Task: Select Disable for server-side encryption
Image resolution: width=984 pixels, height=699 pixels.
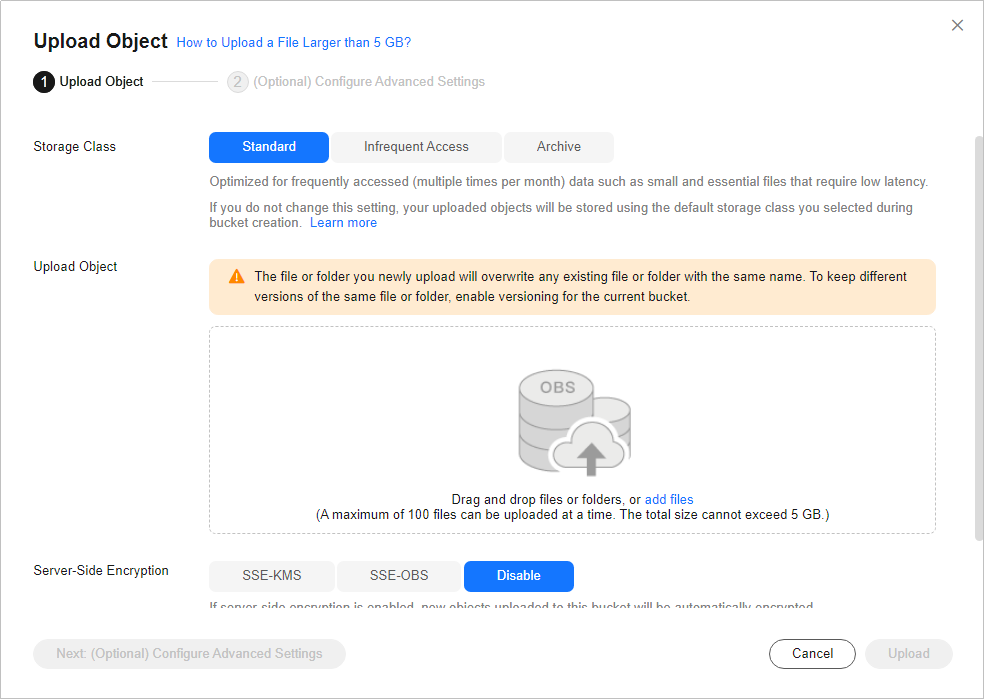Action: (518, 576)
